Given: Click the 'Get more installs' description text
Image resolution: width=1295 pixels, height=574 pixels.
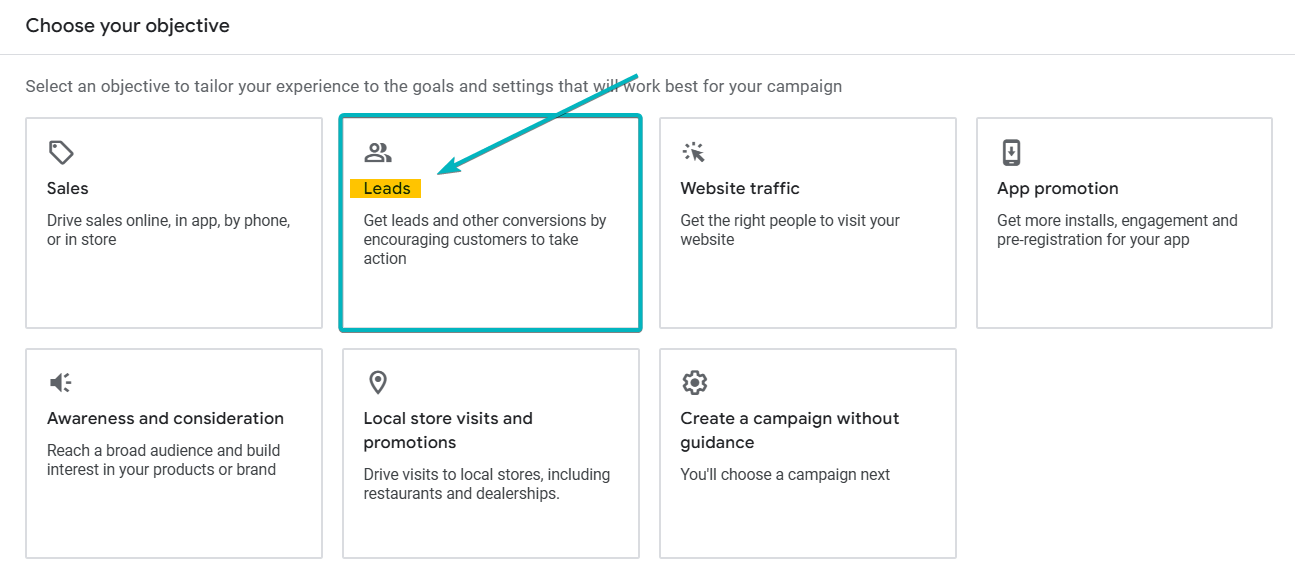Looking at the screenshot, I should click(x=1116, y=230).
